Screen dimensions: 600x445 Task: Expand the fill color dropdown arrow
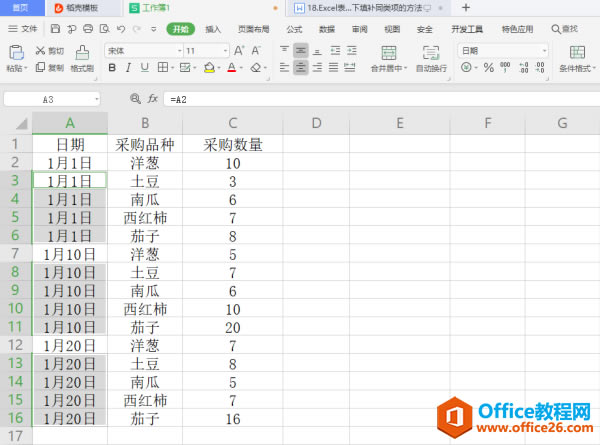218,68
